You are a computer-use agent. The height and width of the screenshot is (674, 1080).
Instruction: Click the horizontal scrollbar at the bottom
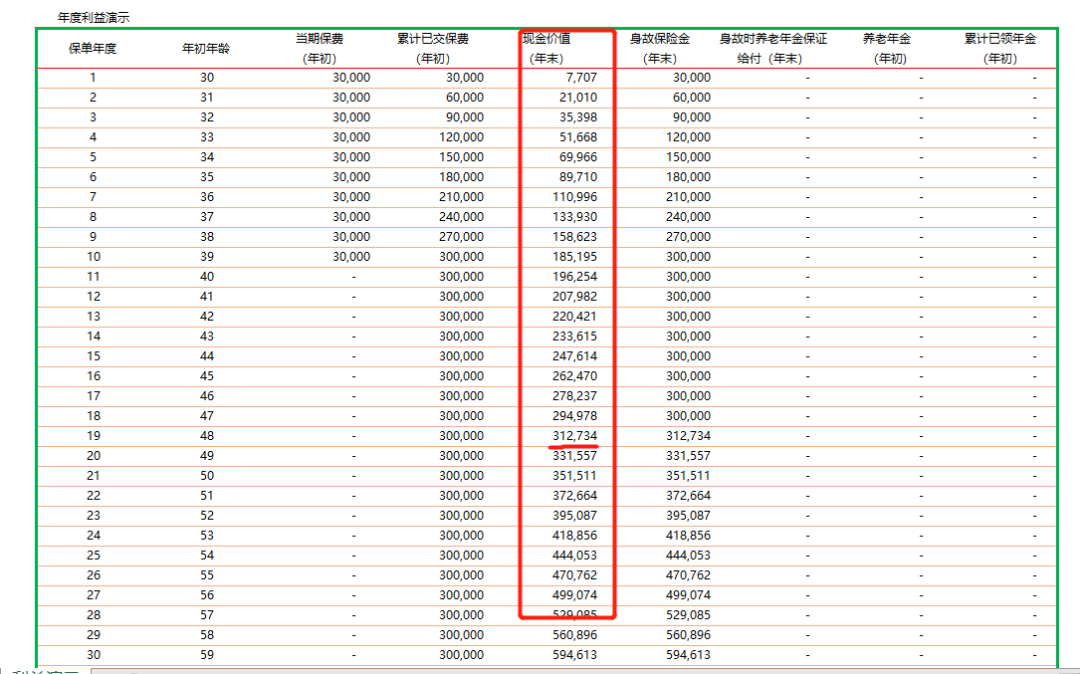tap(500, 670)
